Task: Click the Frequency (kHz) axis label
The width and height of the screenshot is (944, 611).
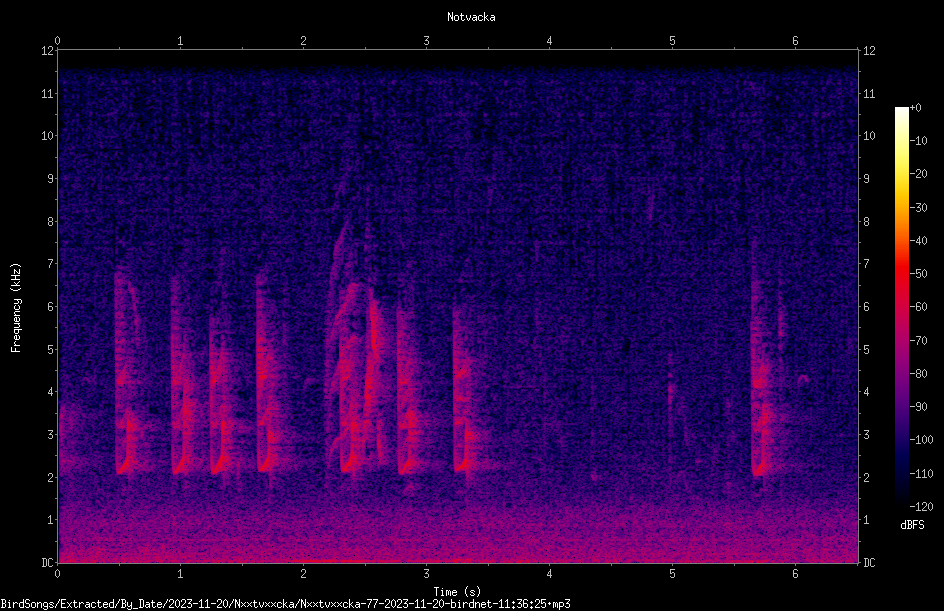Action: click(16, 308)
